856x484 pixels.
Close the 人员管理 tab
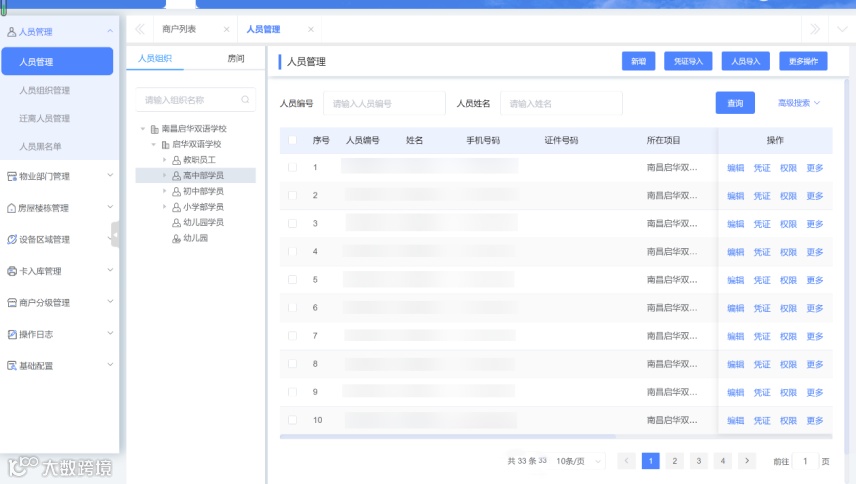311,29
